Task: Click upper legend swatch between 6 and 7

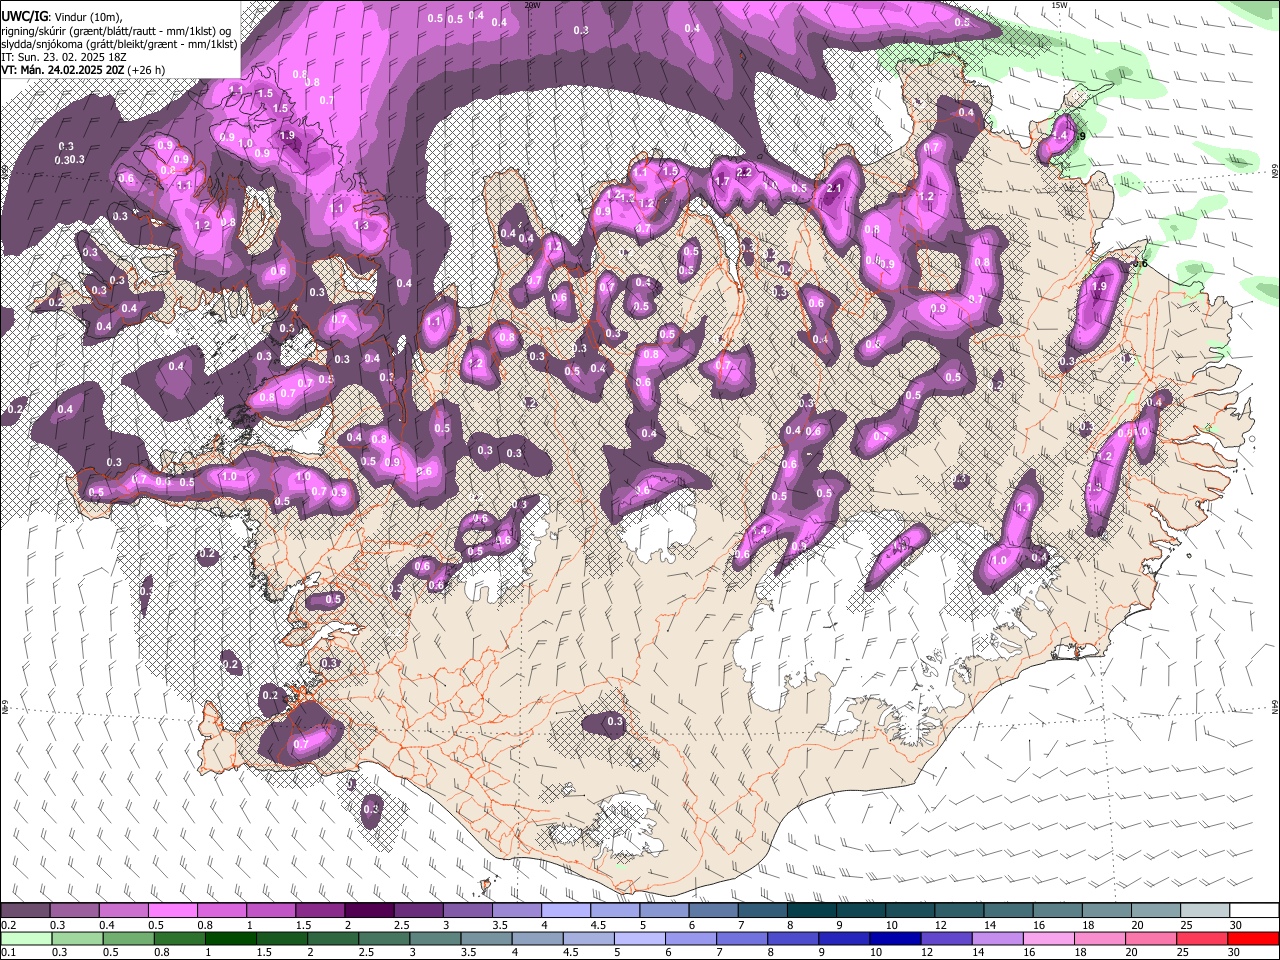Action: [x=712, y=911]
